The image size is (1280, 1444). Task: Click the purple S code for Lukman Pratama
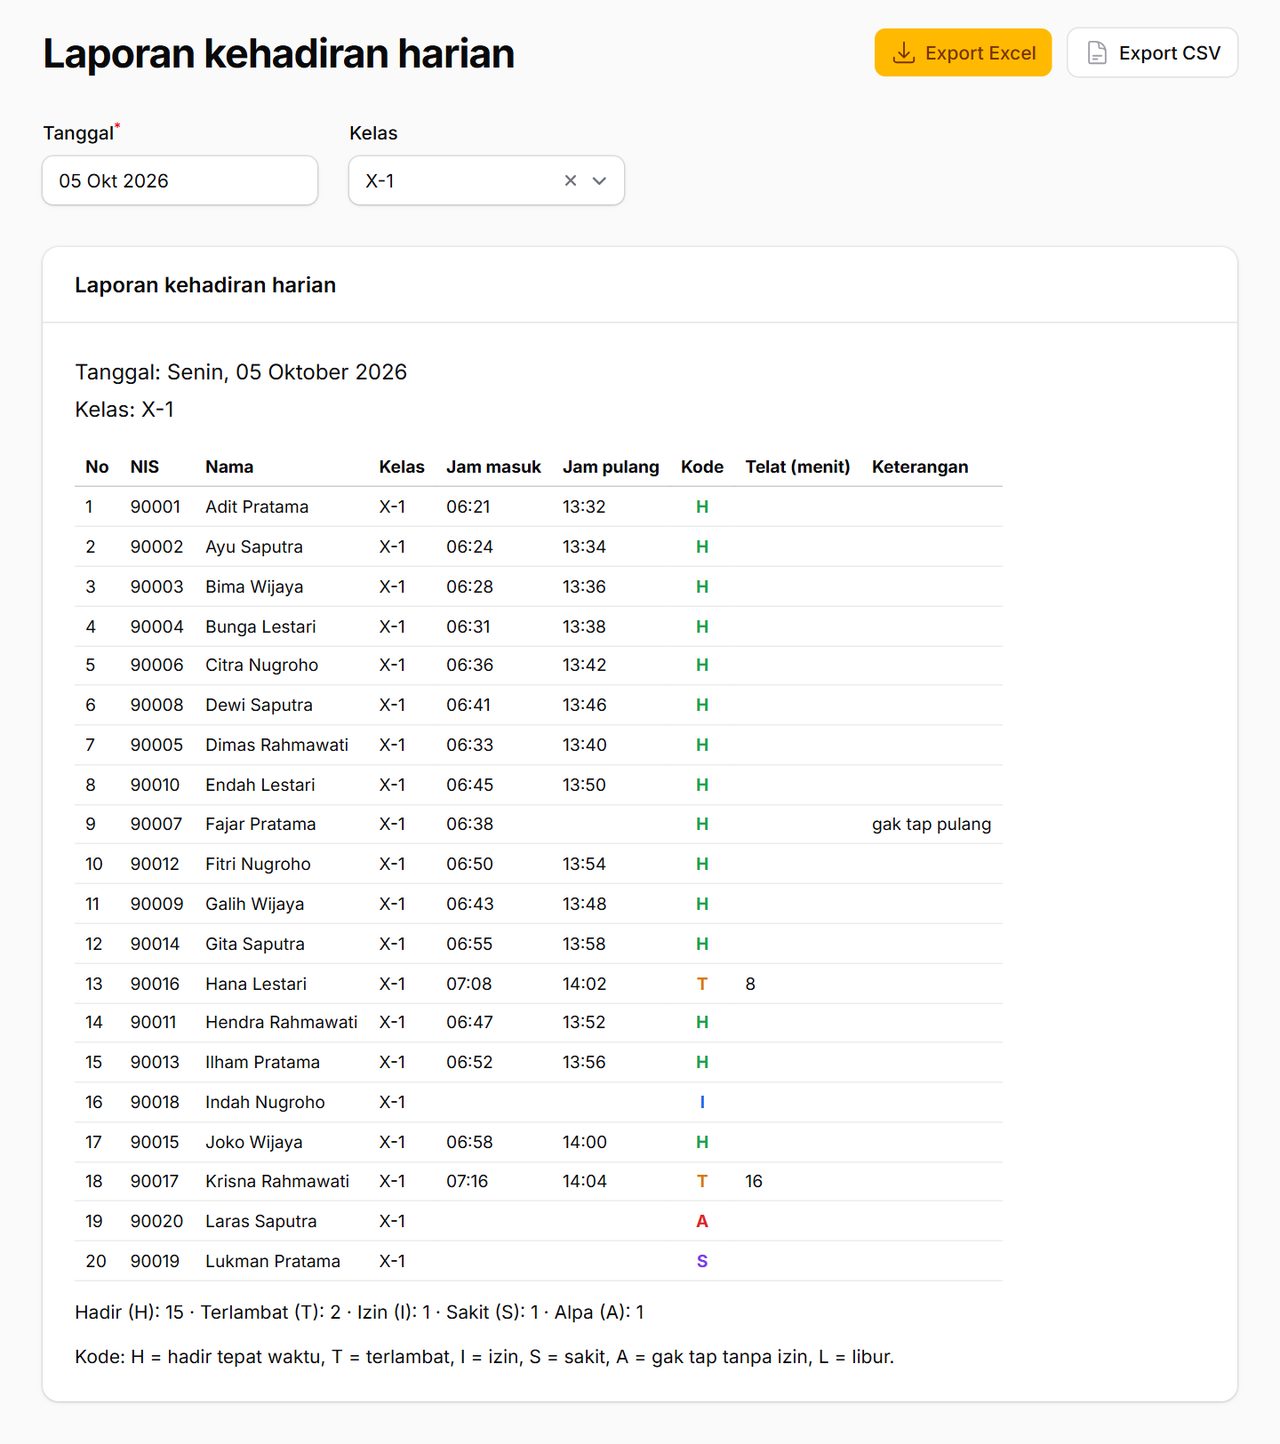(702, 1261)
